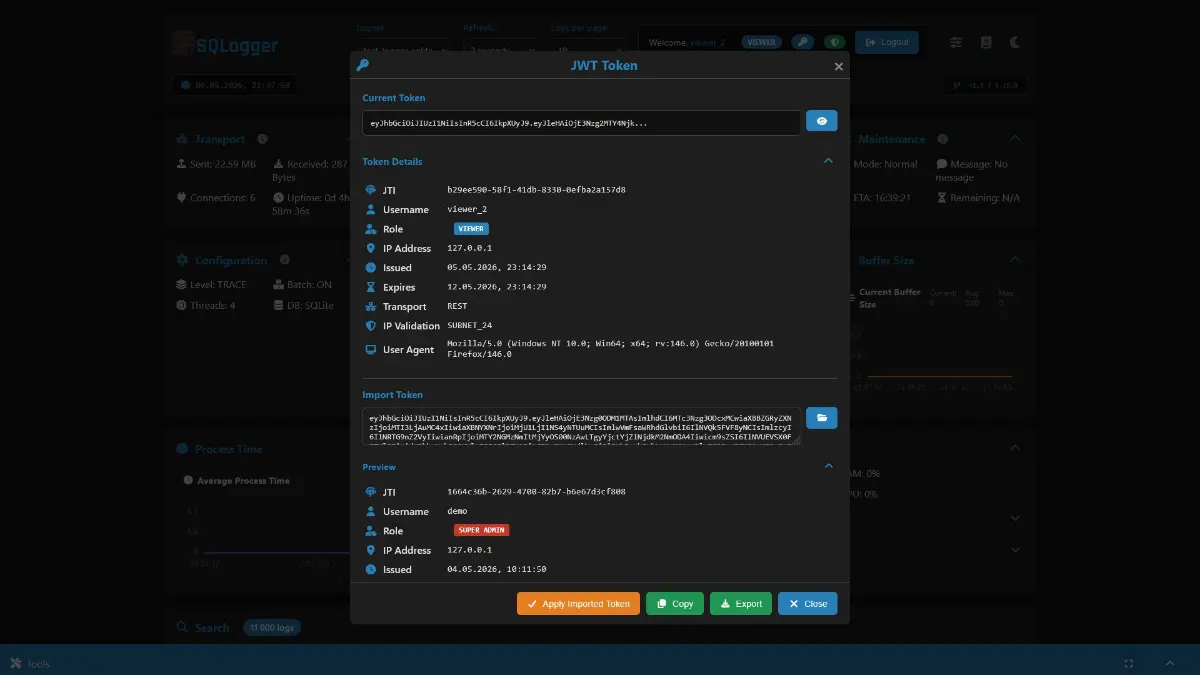The height and width of the screenshot is (675, 1200).
Task: Click the JTI fingerprint icon in Token Details
Action: click(371, 190)
